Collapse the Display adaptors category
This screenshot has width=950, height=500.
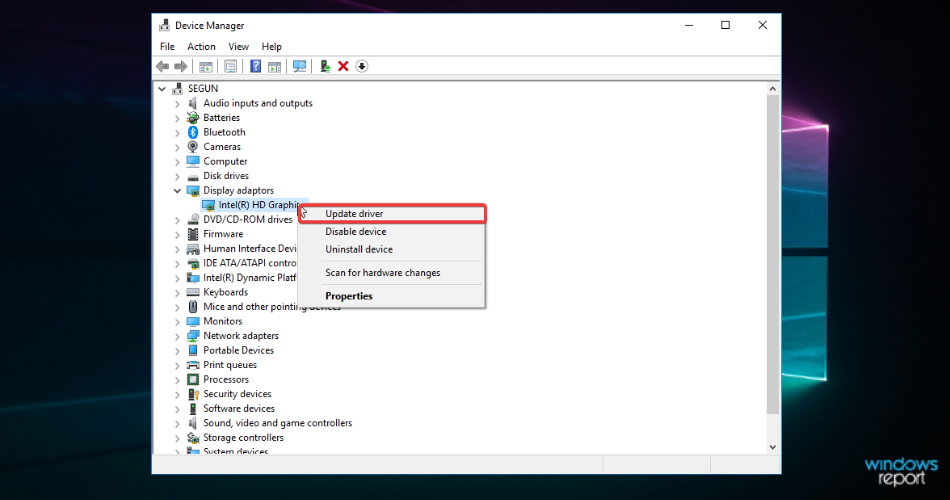pyautogui.click(x=177, y=190)
